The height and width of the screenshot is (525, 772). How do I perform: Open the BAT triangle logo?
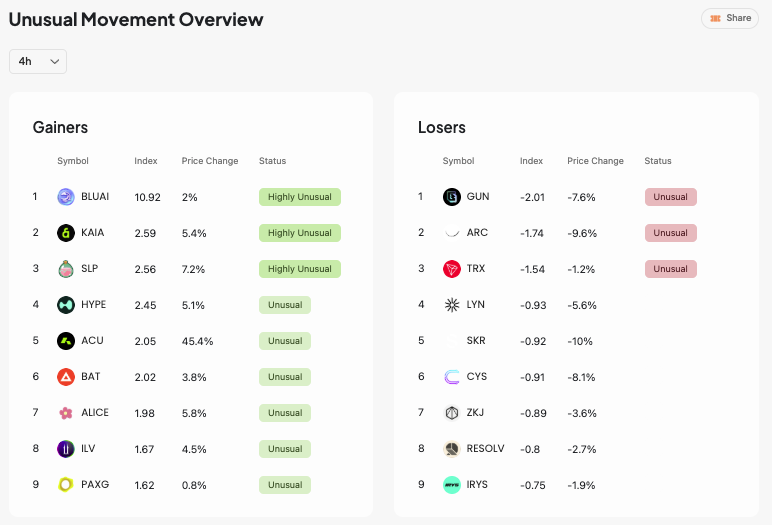66,377
